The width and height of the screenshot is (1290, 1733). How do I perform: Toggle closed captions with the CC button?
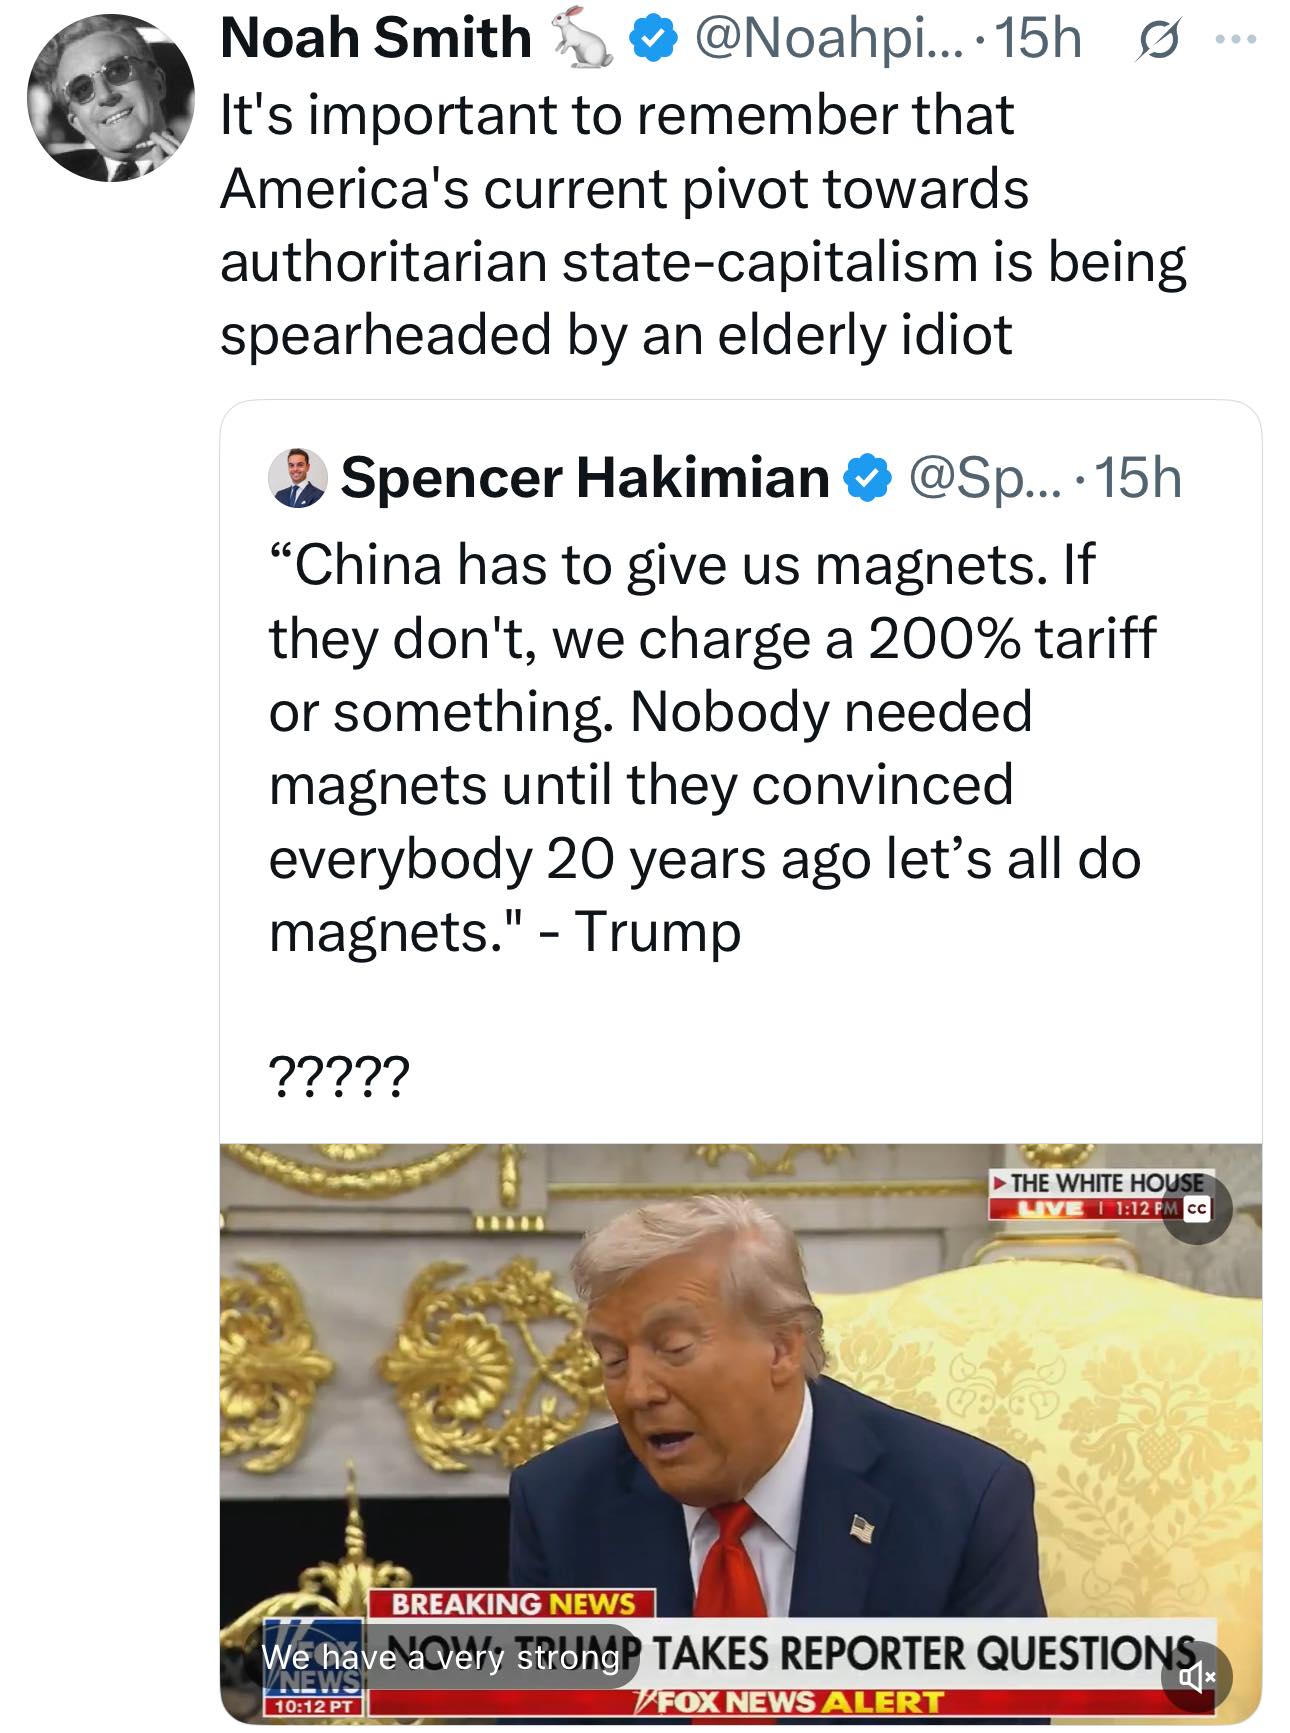1198,1208
